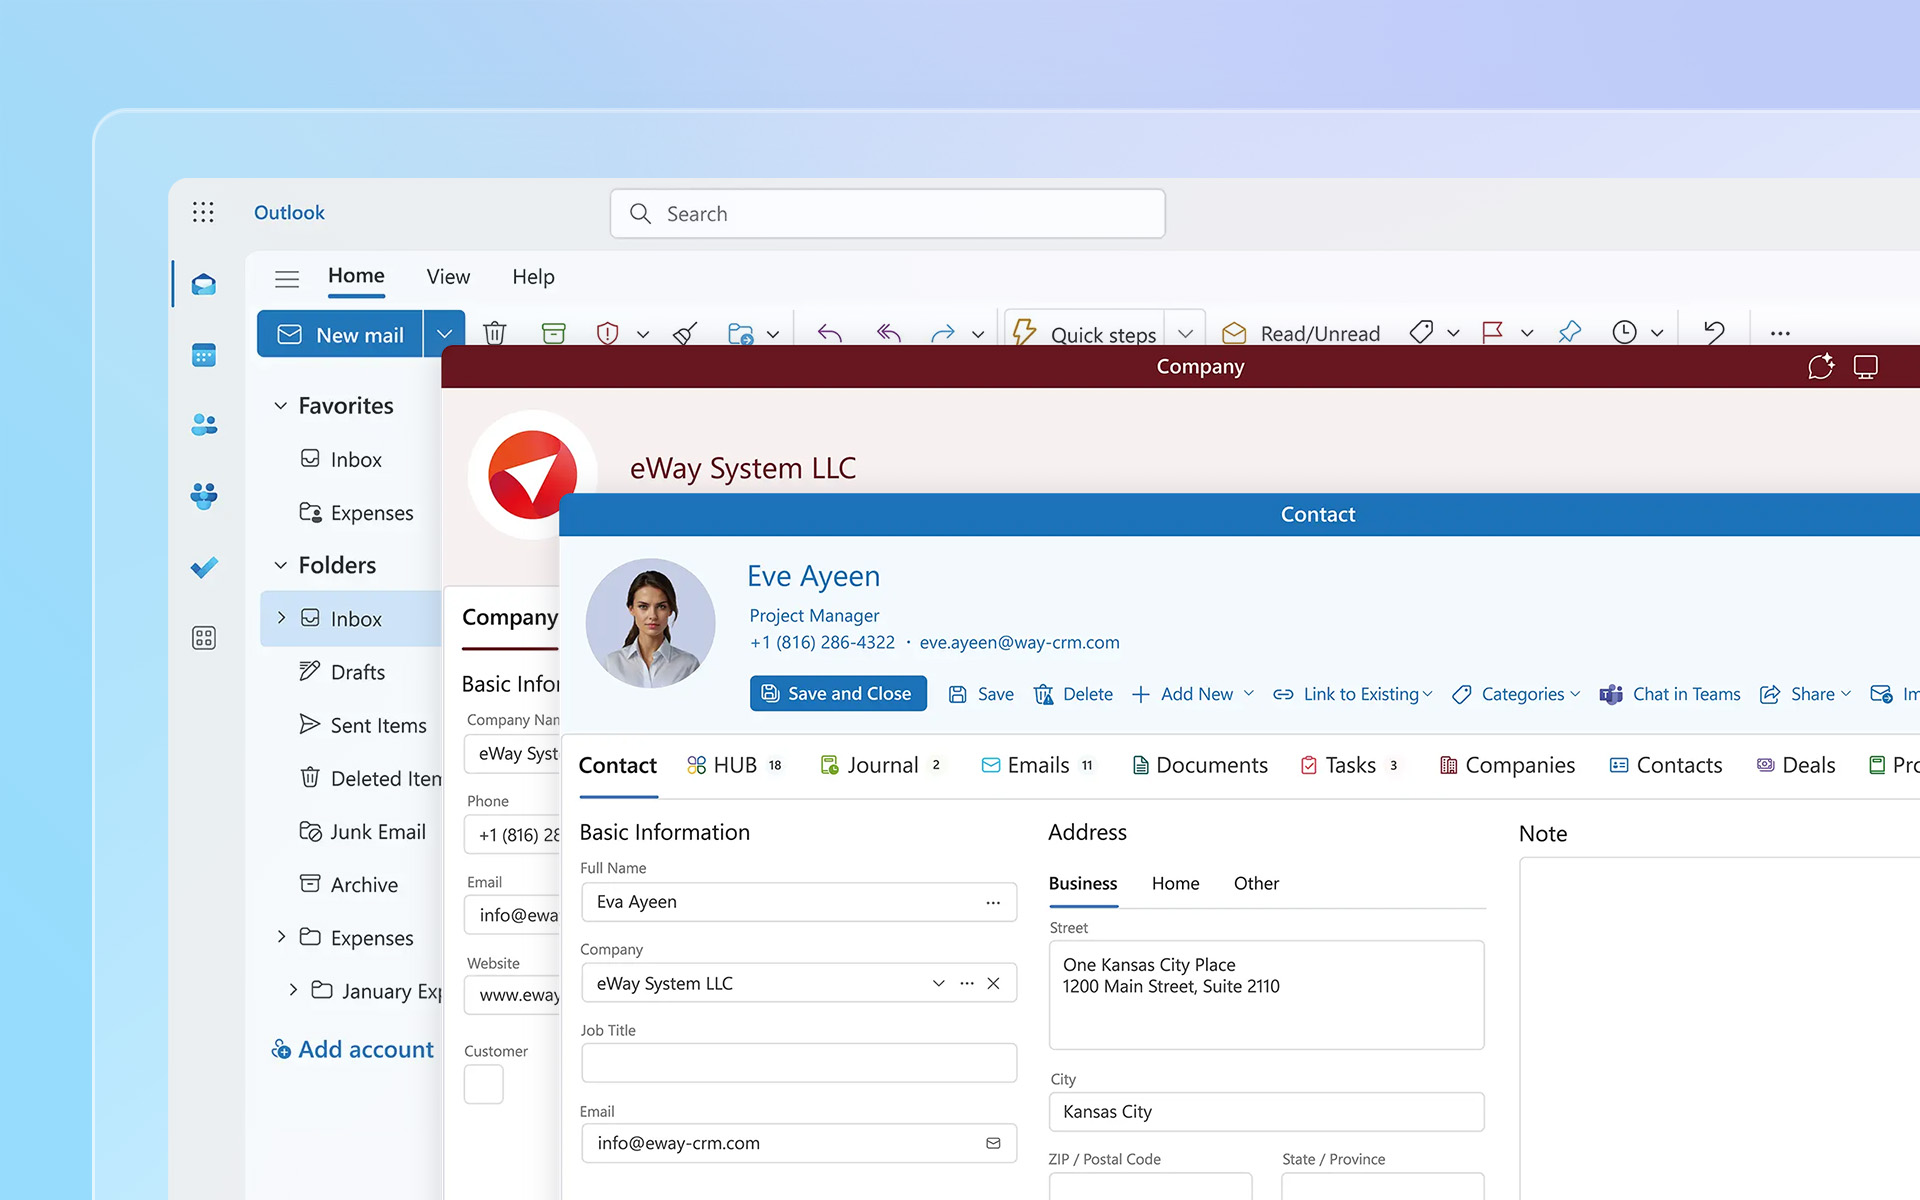Click the Sweep broom icon in ribbon
This screenshot has width=1920, height=1200.
coord(685,332)
